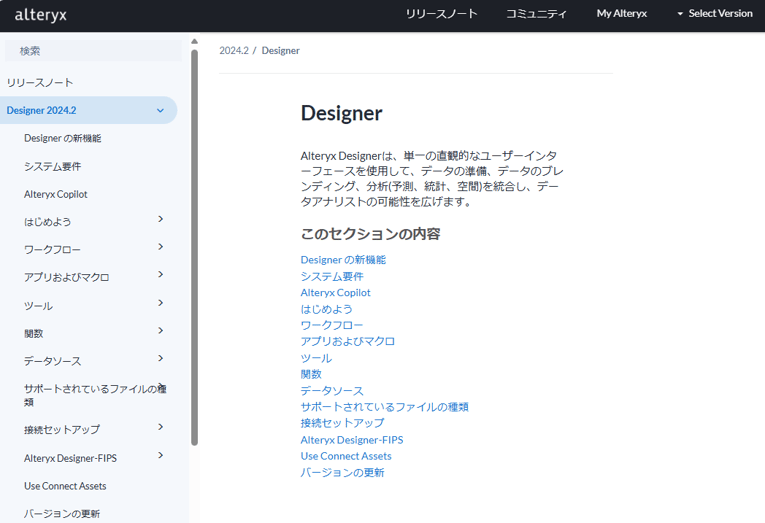Screen dimensions: 765x523
Task: Expand the 関数 sidebar chevron
Action: [x=161, y=331]
